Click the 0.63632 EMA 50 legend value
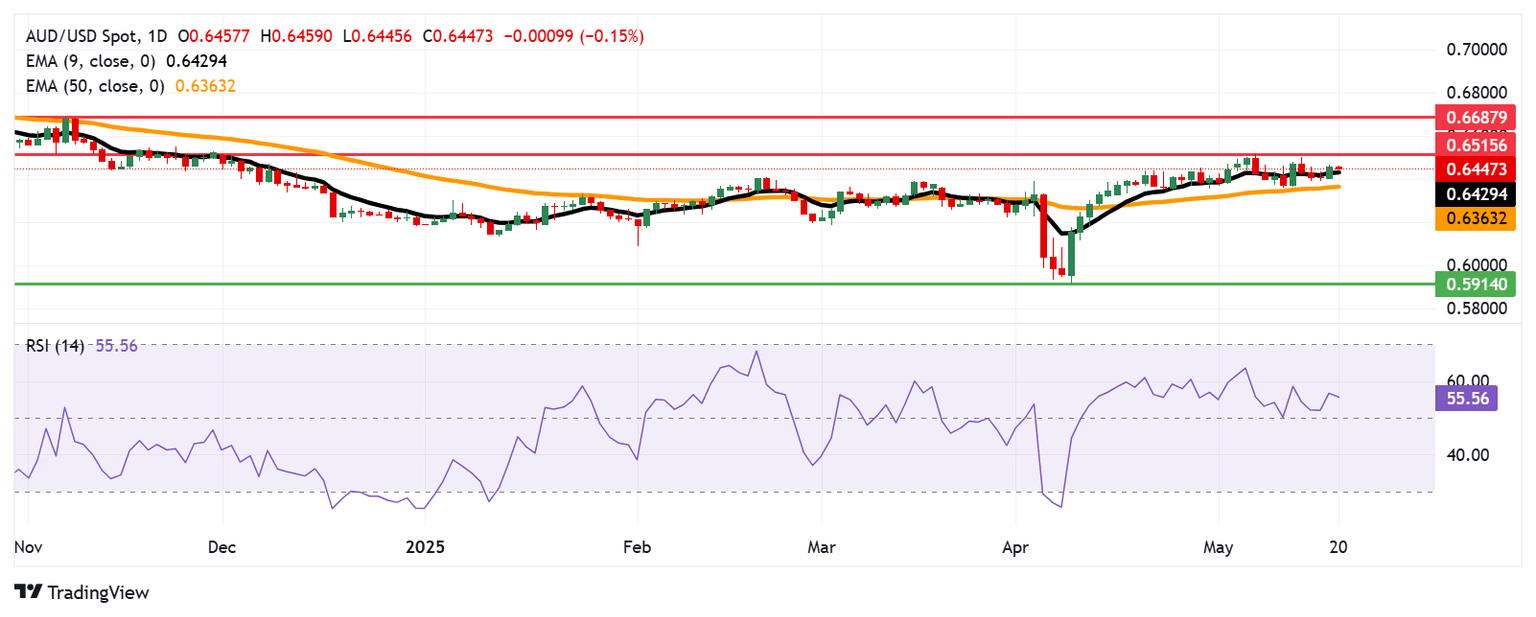 [206, 86]
